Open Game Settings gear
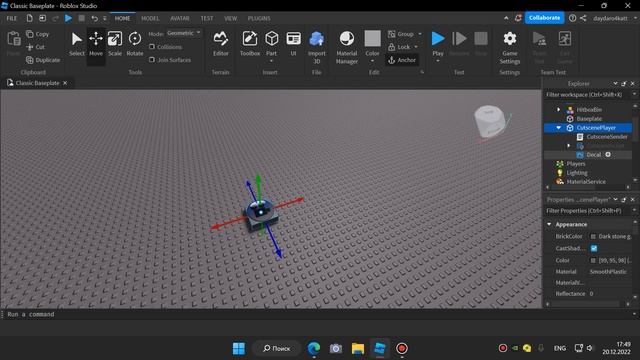 pyautogui.click(x=509, y=39)
